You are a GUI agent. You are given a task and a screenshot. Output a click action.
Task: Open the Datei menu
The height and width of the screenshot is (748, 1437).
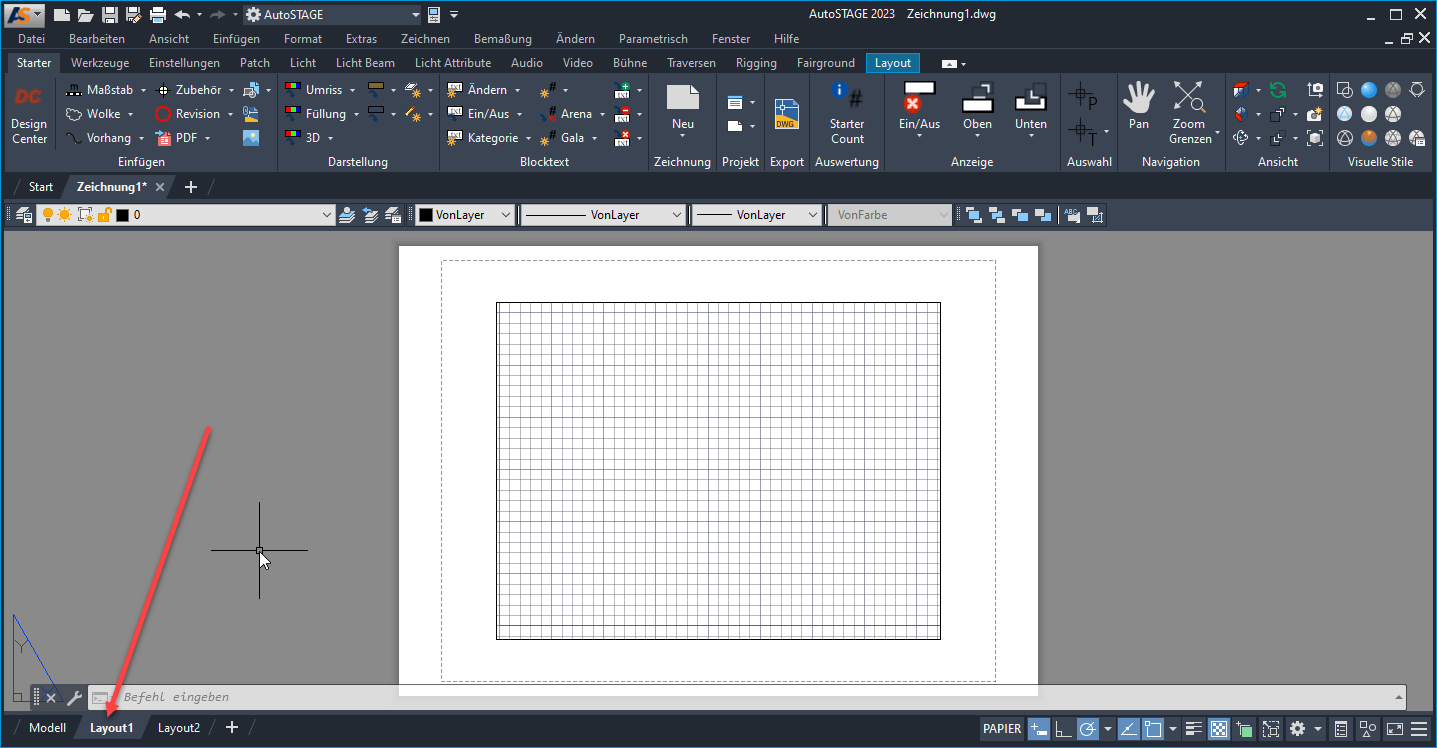pos(31,39)
